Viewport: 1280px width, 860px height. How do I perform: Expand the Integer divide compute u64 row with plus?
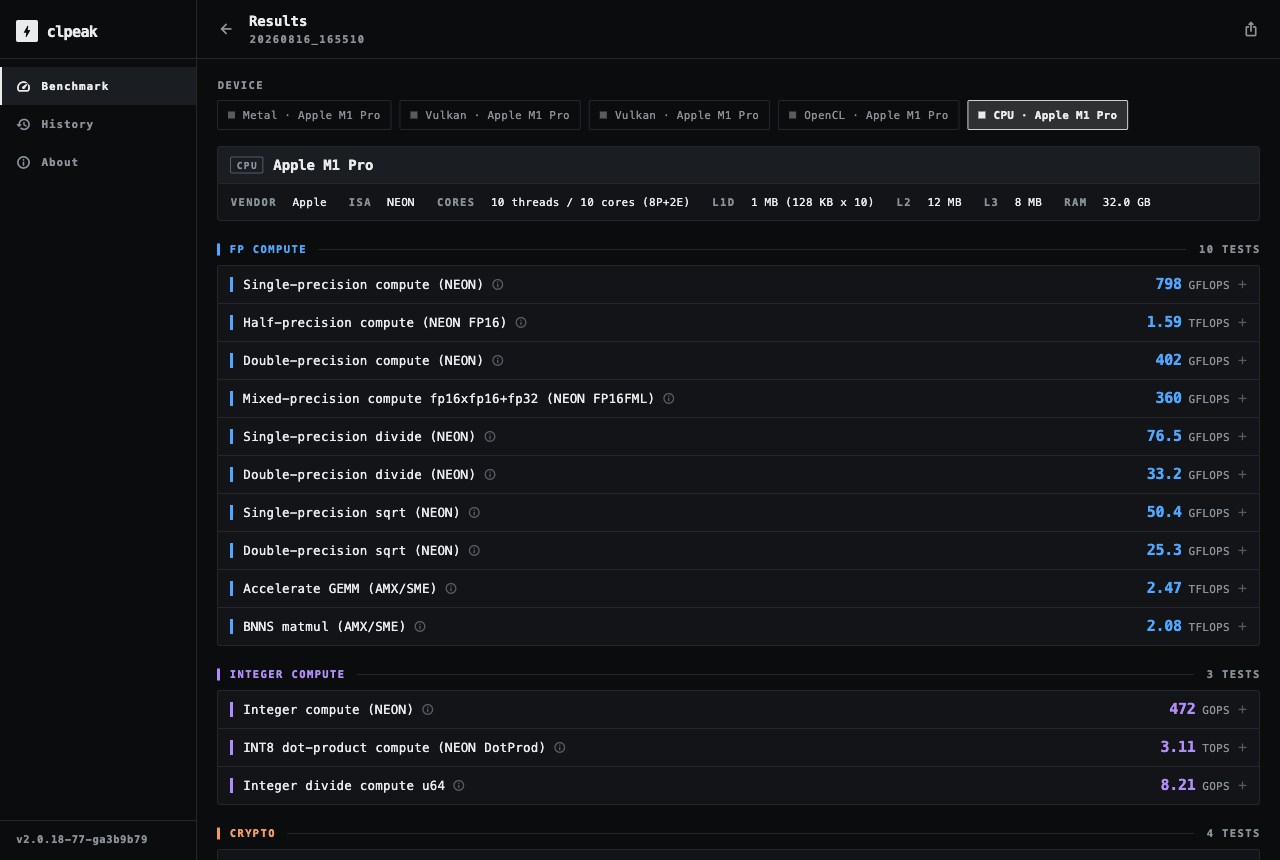pyautogui.click(x=1243, y=786)
